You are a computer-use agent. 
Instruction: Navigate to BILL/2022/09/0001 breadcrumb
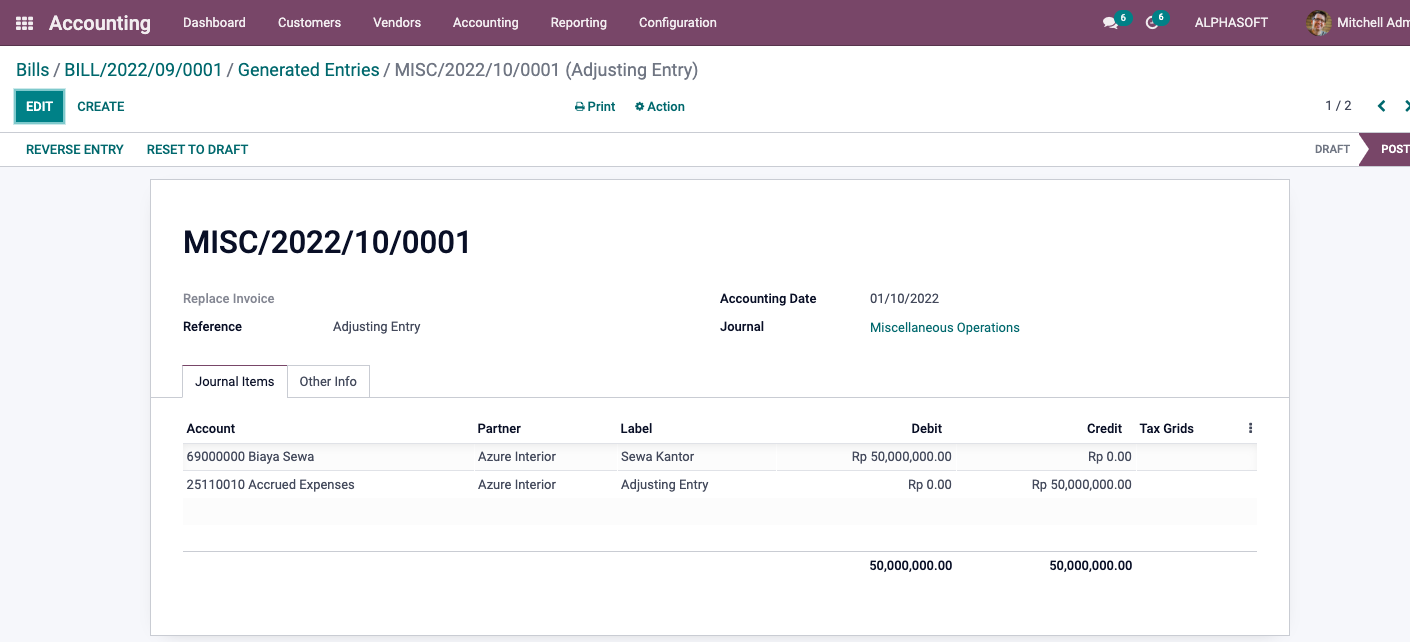pyautogui.click(x=143, y=70)
